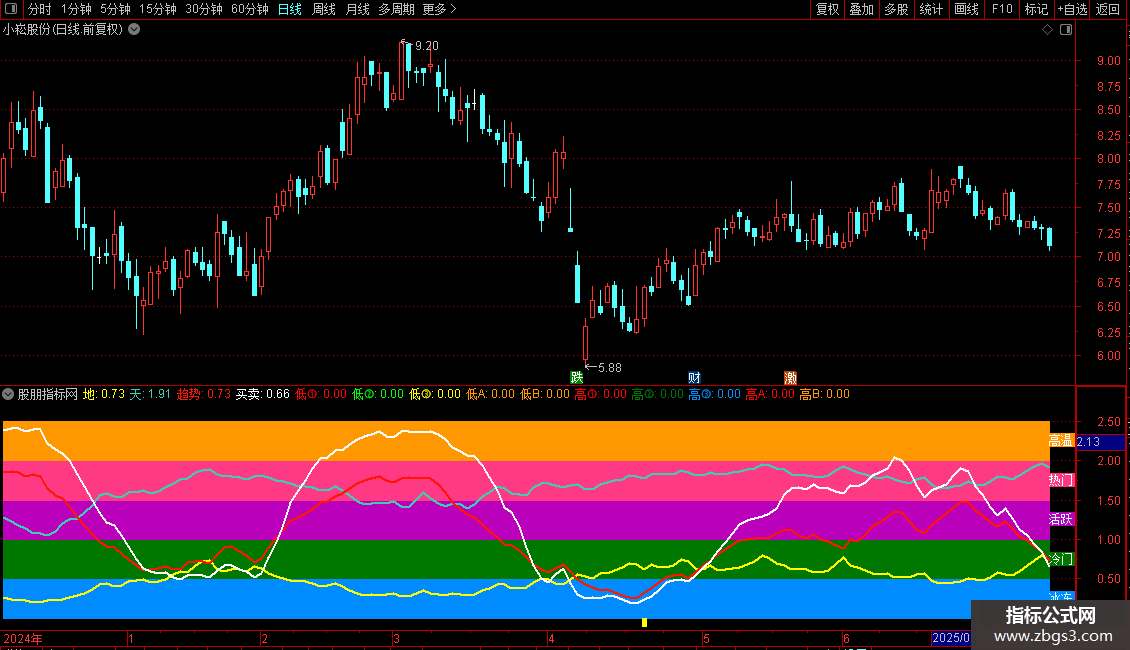Click the 天: 1.91 indicator value
The width and height of the screenshot is (1130, 650).
click(x=150, y=394)
